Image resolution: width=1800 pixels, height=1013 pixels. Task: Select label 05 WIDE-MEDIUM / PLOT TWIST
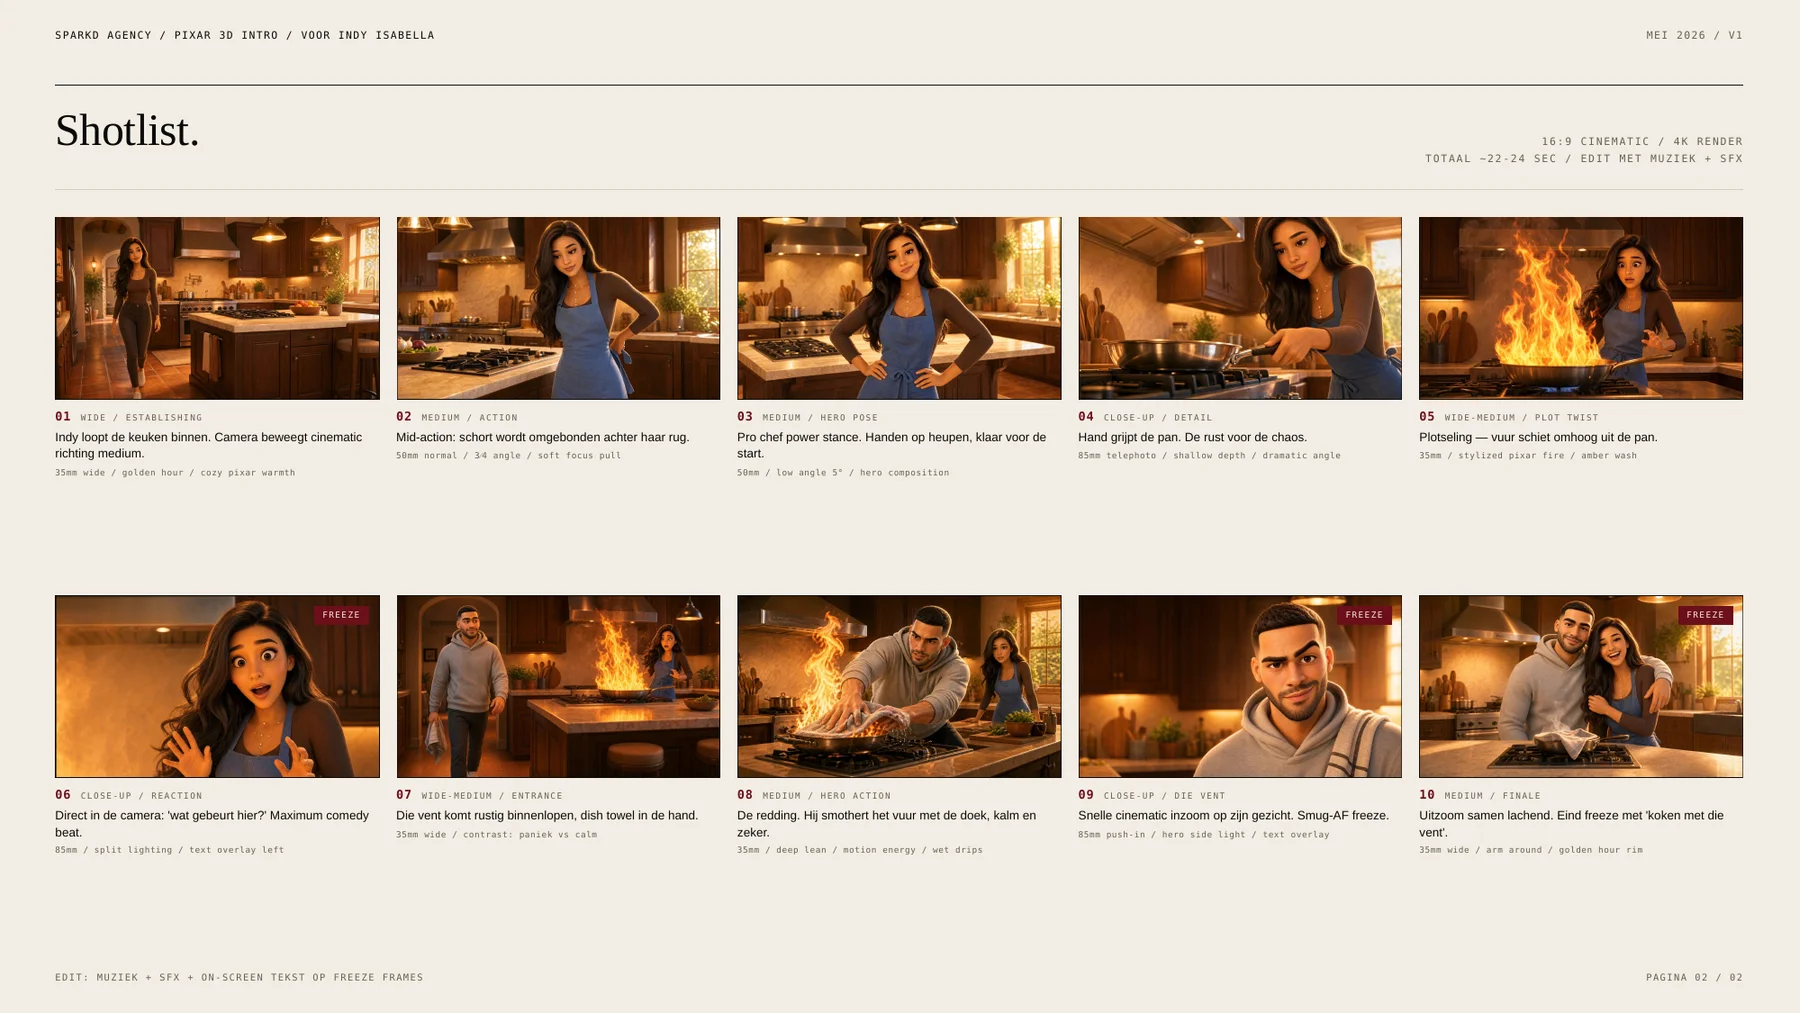[1509, 417]
